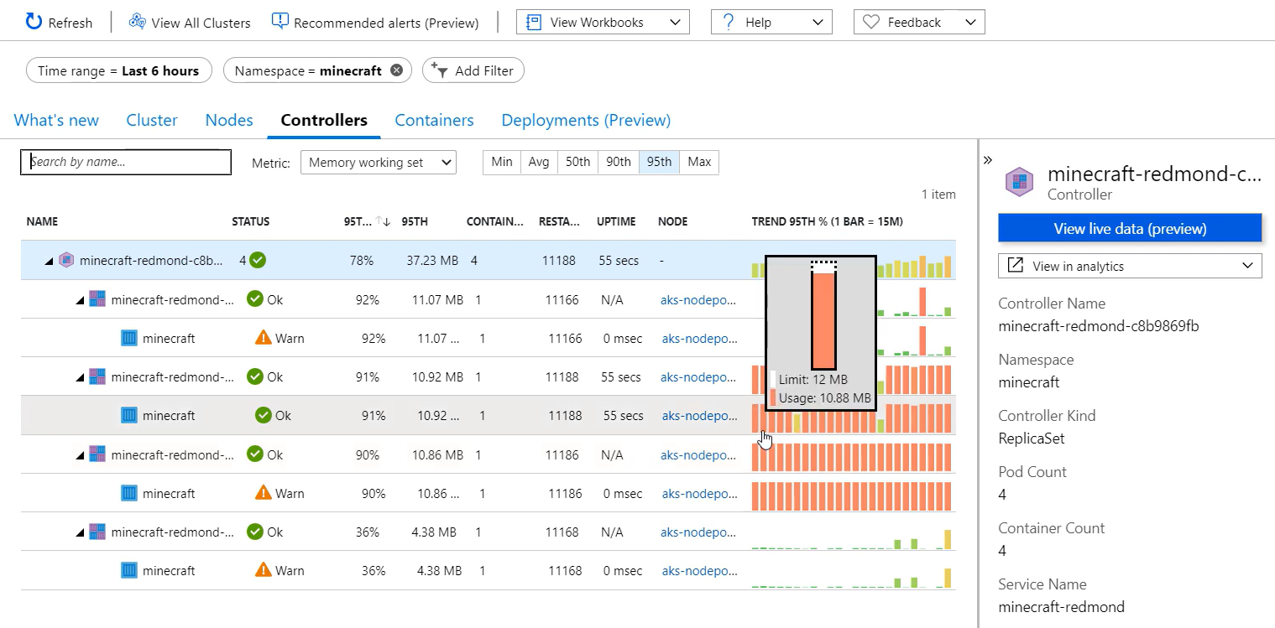Open Recommended alerts (Preview)
This screenshot has width=1275, height=628.
[375, 22]
